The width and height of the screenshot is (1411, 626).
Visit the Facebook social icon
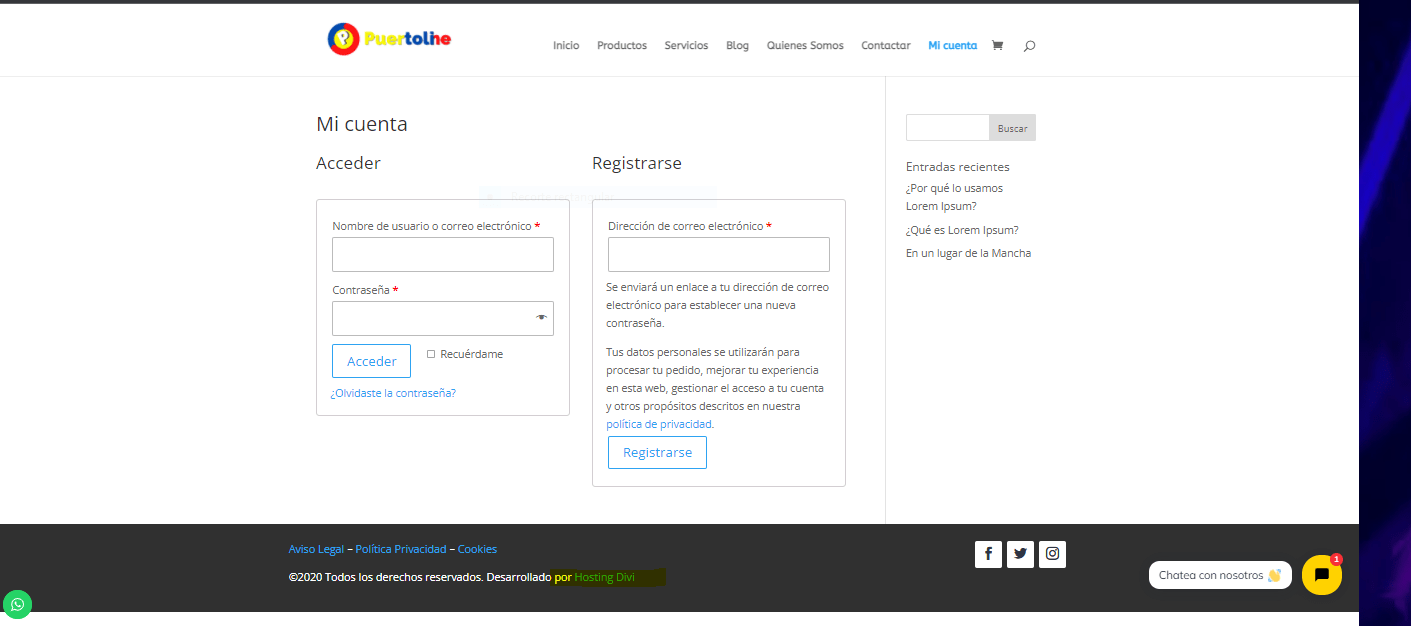pos(988,554)
